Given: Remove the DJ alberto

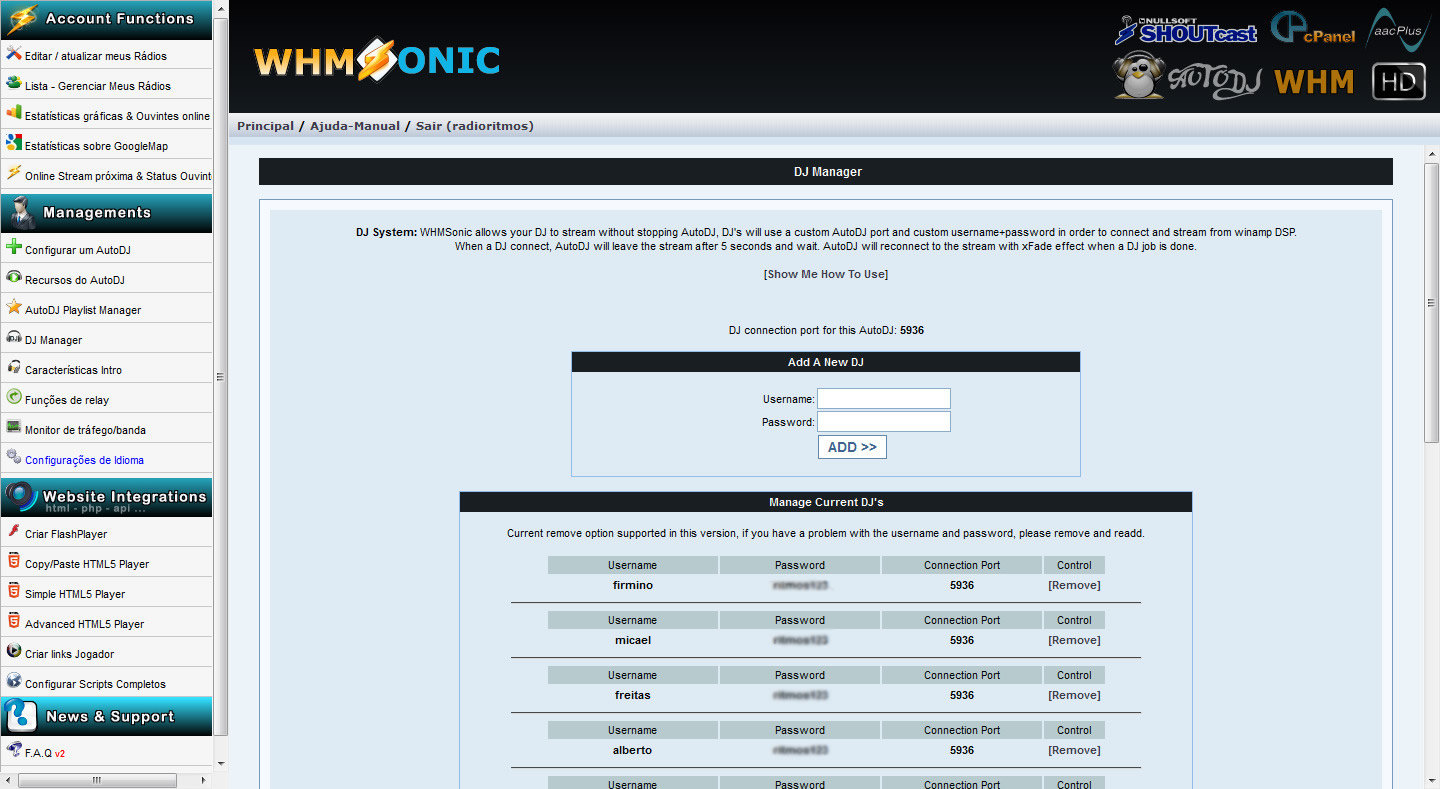Looking at the screenshot, I should (x=1074, y=750).
